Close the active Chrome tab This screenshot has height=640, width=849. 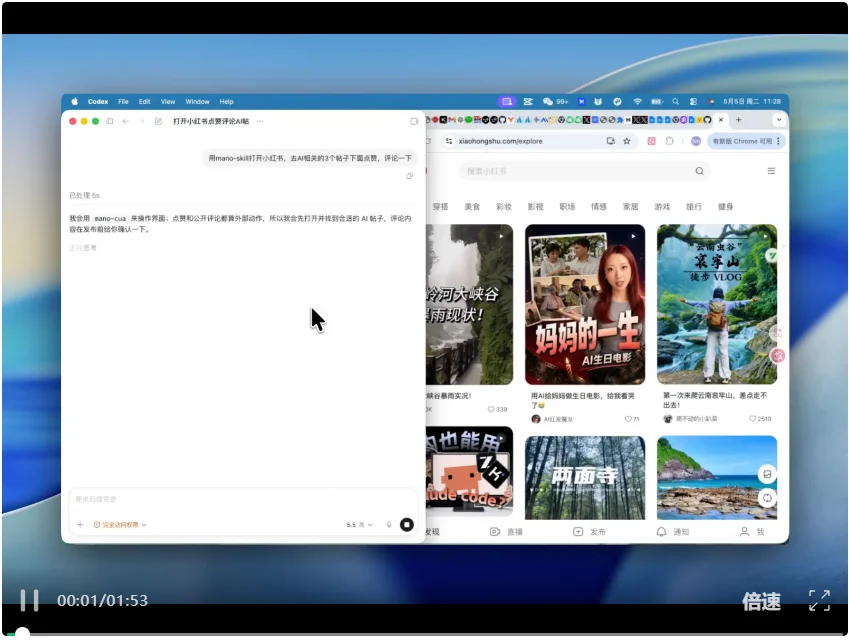pos(721,120)
